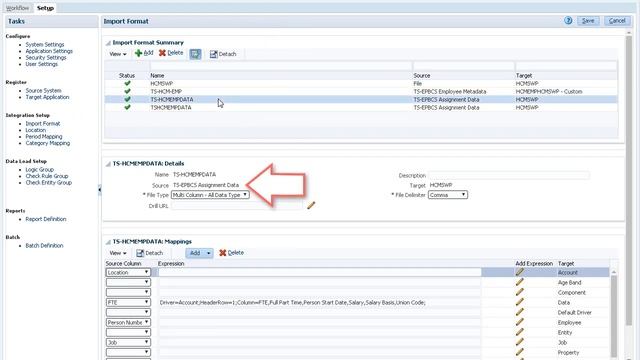This screenshot has height=360, width=640.
Task: Open the expression editor for the Job row
Action: point(520,342)
